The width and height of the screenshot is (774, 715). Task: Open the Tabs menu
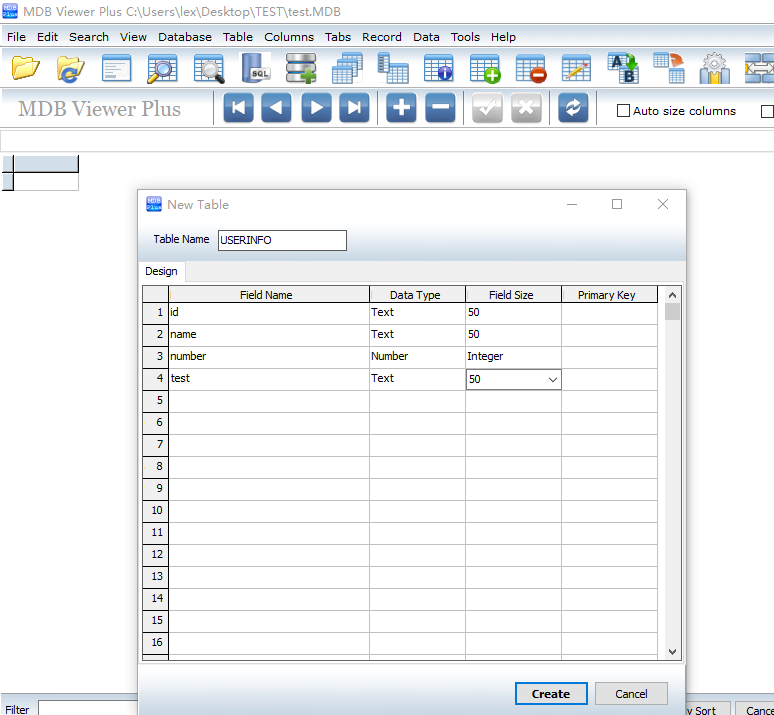(x=338, y=37)
